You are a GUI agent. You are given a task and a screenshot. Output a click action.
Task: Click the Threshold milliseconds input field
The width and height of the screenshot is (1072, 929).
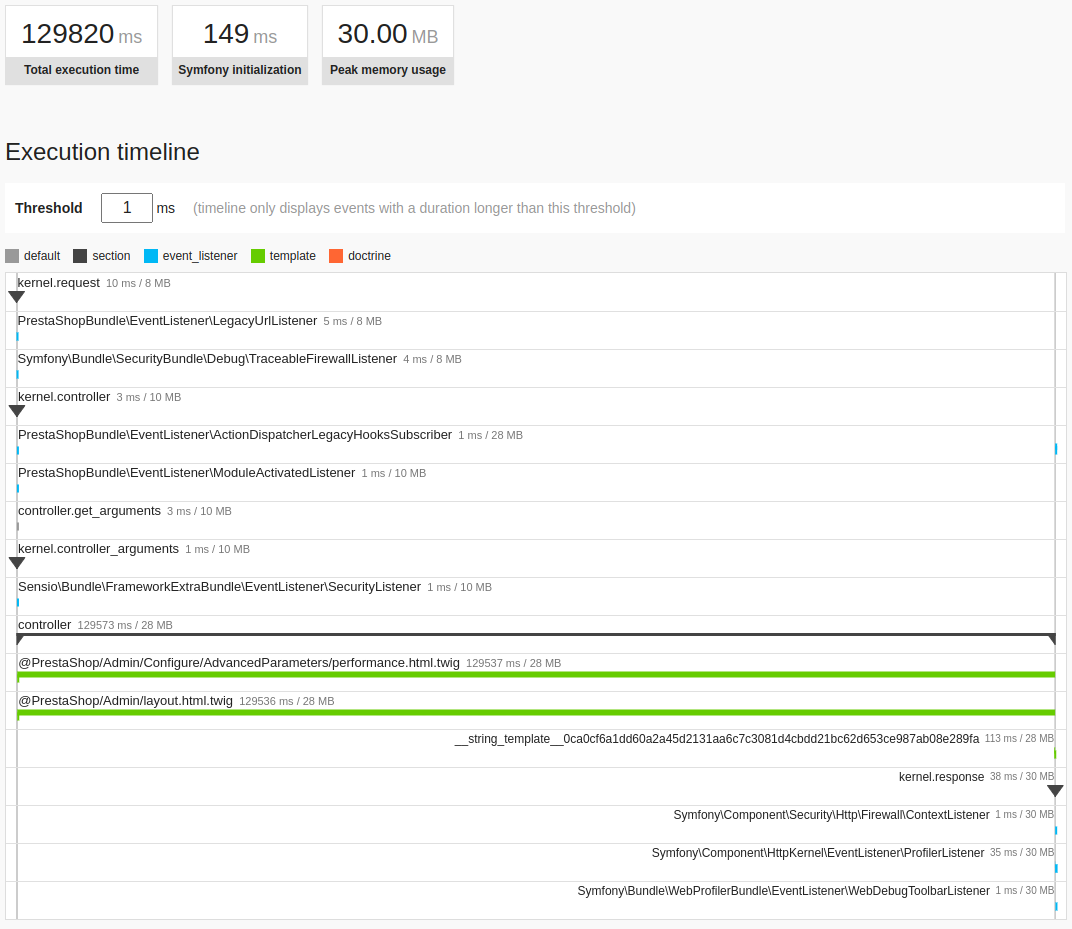tap(126, 208)
